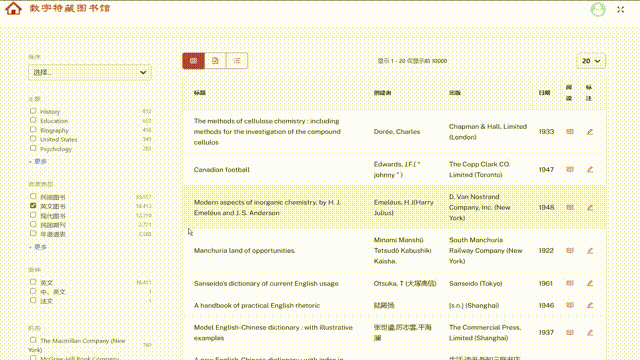Open The methods of cellulose chemistry title
This screenshot has height=360, width=640.
(267, 131)
